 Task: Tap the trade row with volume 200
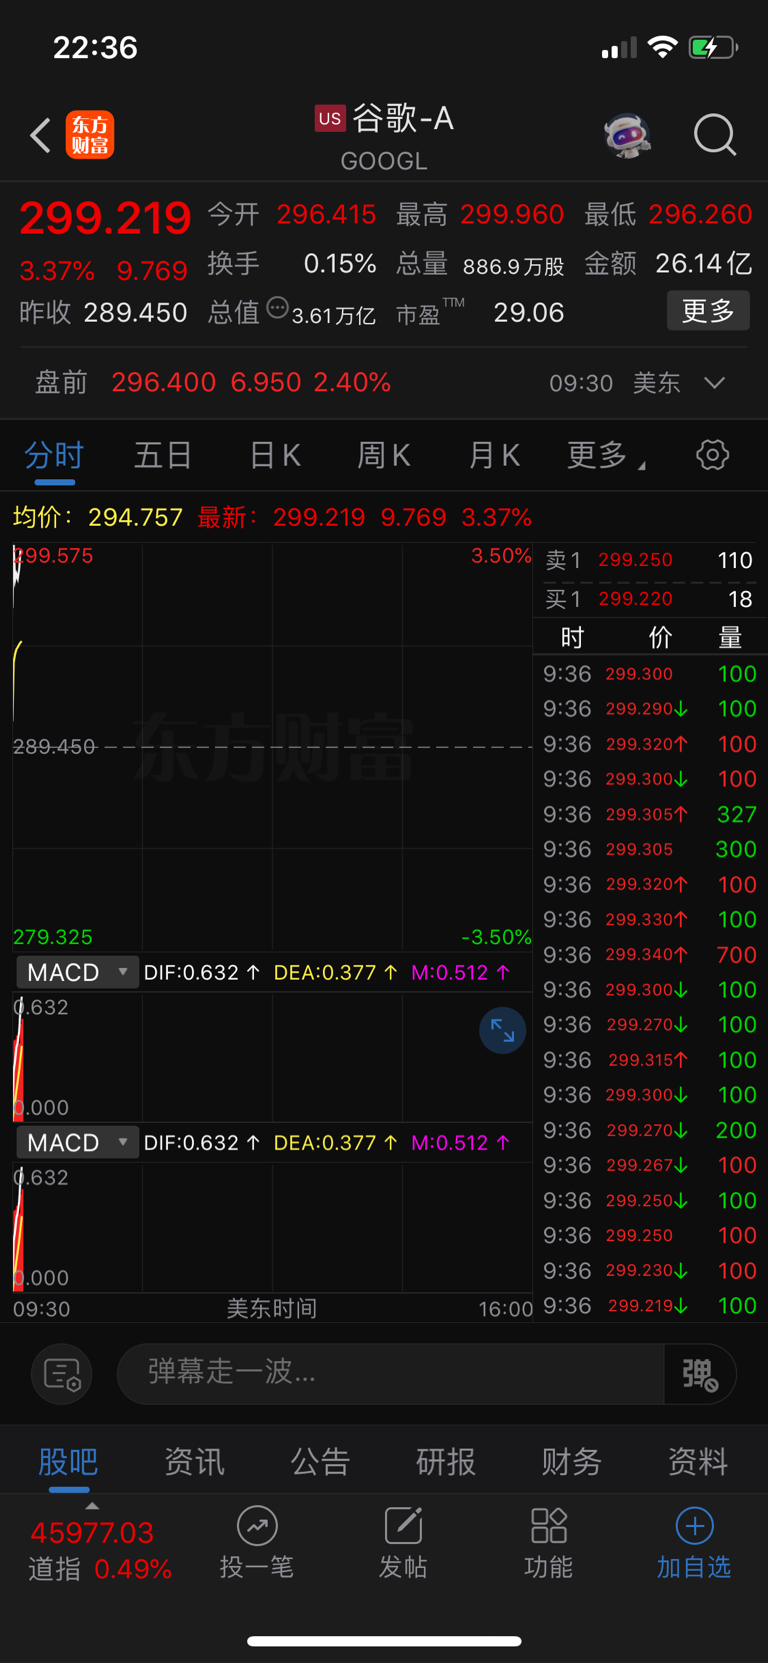[649, 1130]
